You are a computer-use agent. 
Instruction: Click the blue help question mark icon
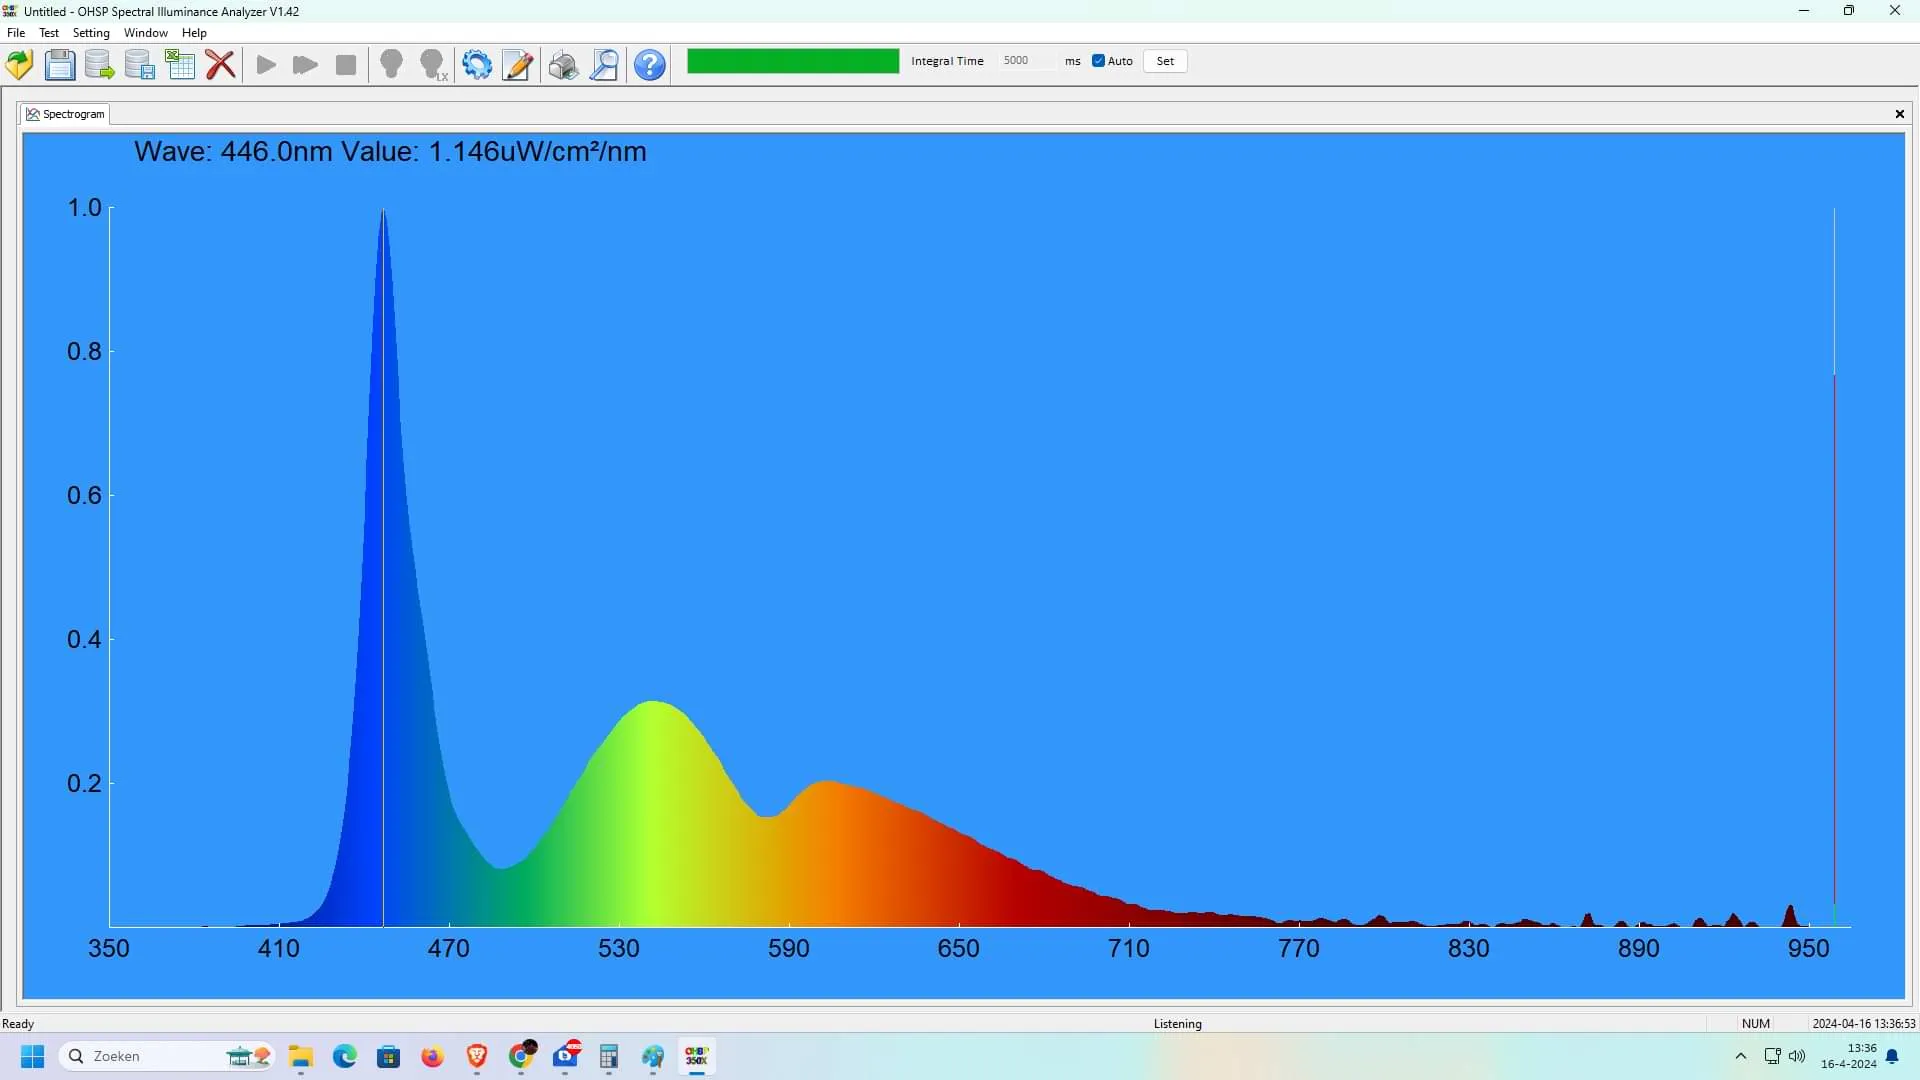click(650, 65)
